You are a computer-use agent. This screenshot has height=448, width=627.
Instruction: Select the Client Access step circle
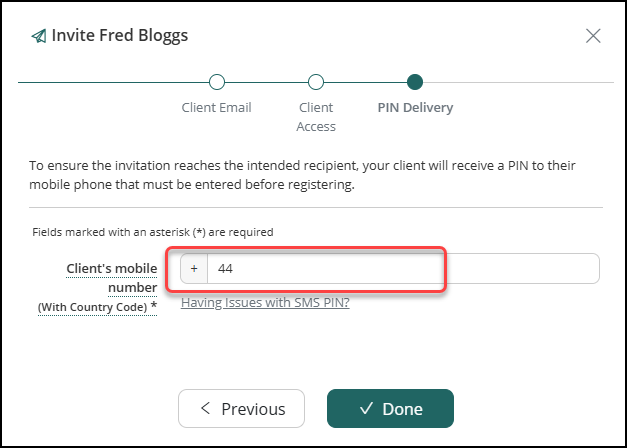point(315,82)
